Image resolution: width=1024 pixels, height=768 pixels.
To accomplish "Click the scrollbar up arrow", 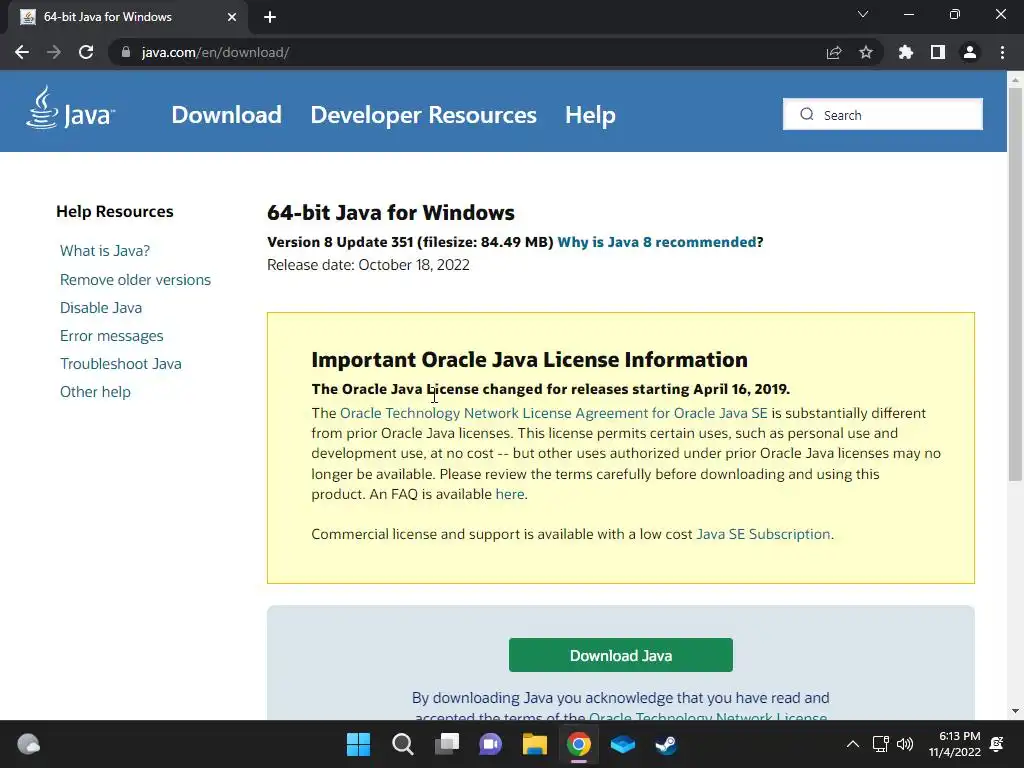I will (x=1015, y=80).
